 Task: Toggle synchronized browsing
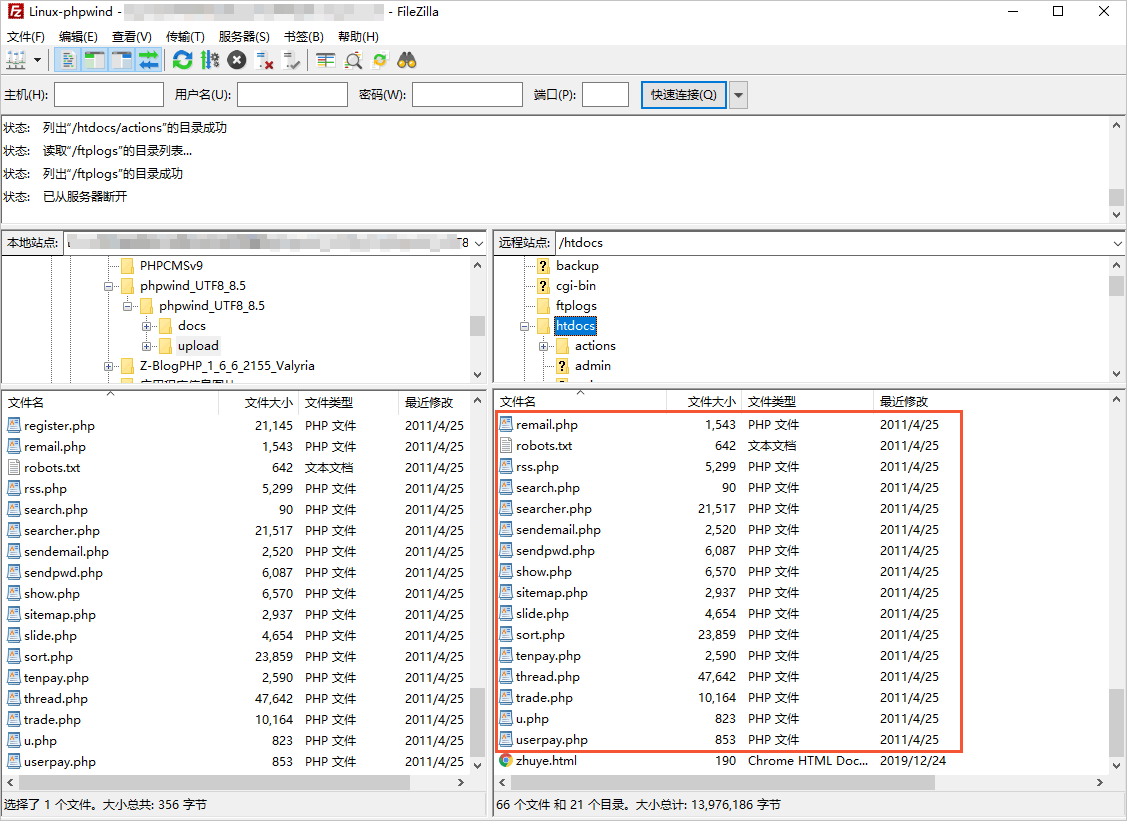tap(380, 60)
